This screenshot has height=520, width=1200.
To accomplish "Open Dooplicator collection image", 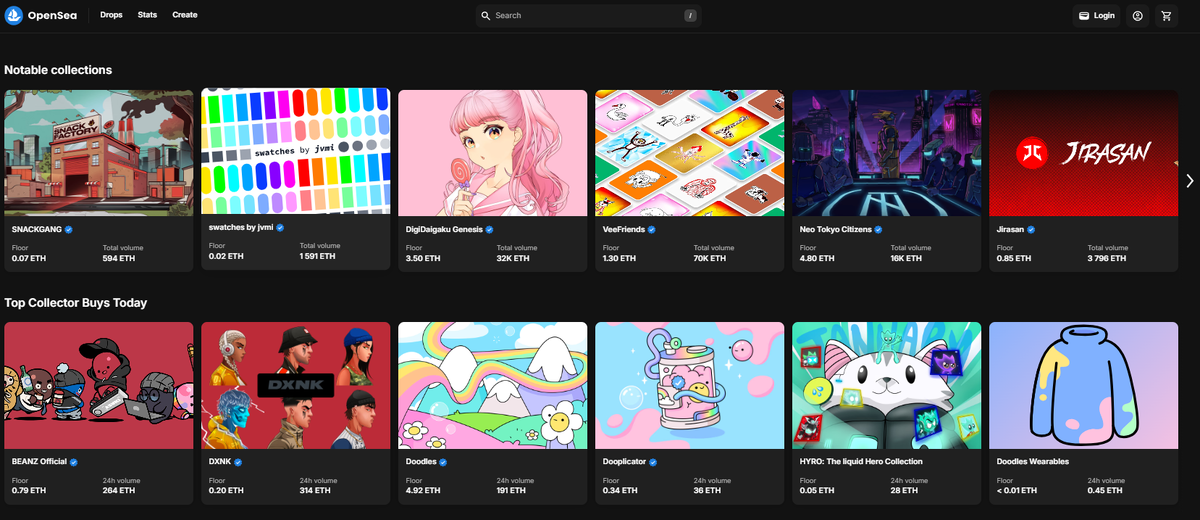I will 690,385.
